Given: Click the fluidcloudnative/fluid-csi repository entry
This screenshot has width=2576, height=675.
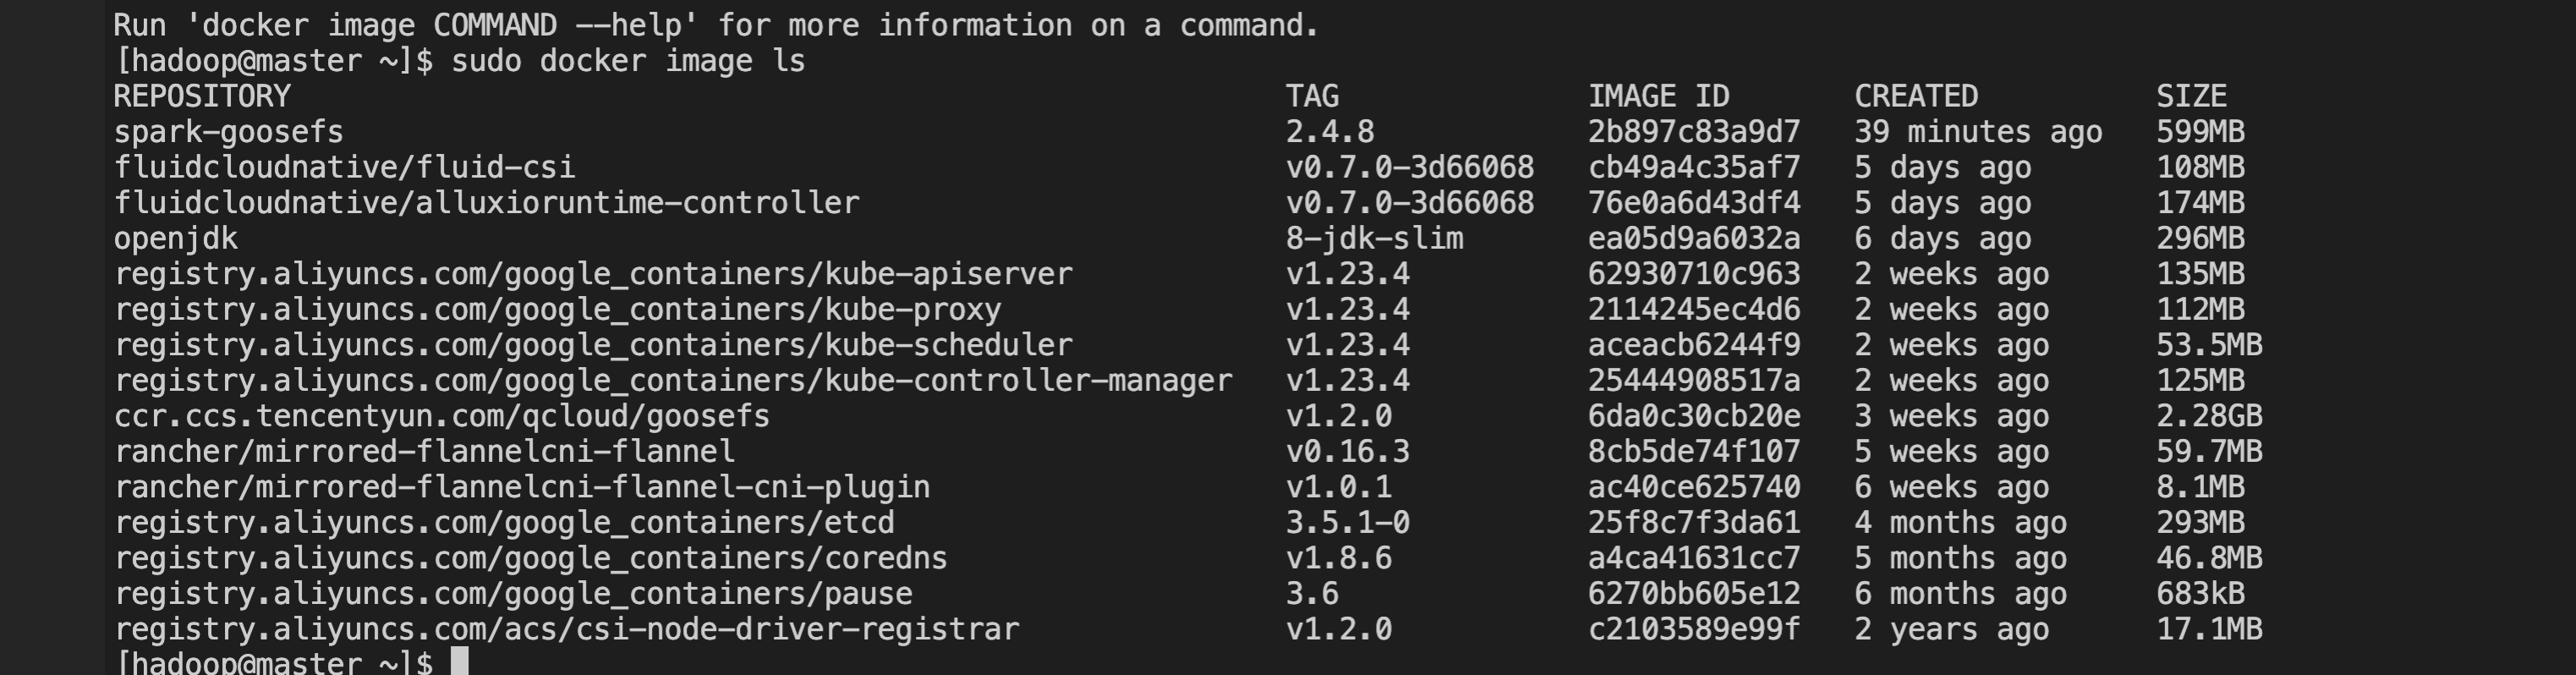Looking at the screenshot, I should [x=344, y=167].
